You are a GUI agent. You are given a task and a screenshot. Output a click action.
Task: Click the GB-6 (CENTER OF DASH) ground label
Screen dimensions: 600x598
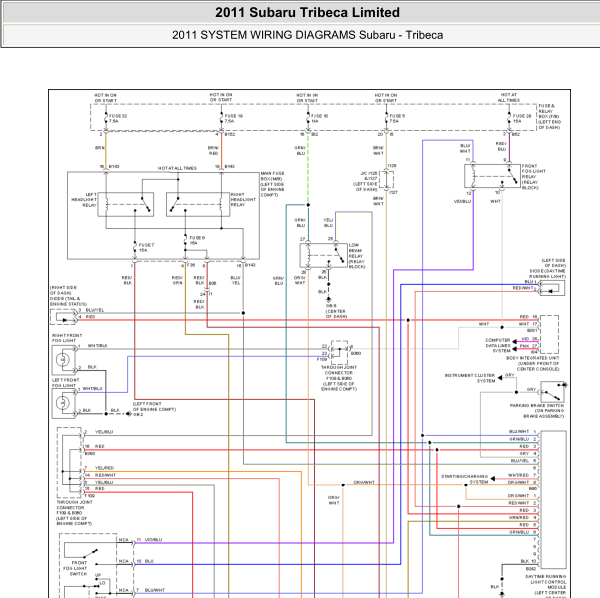(x=336, y=311)
